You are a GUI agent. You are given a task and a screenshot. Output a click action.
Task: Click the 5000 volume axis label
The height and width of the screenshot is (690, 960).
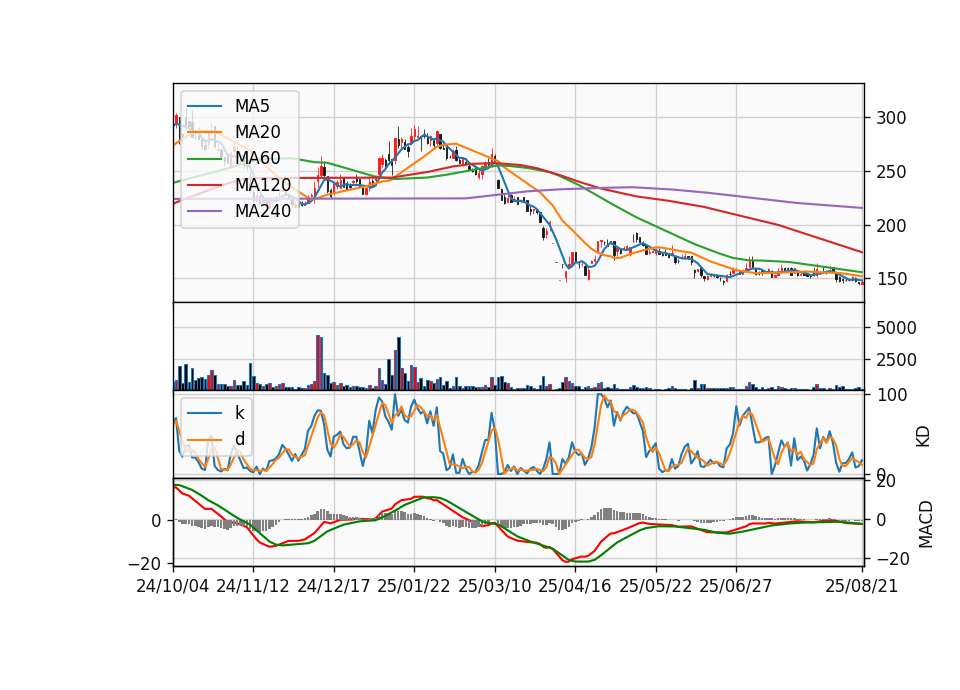point(896,328)
